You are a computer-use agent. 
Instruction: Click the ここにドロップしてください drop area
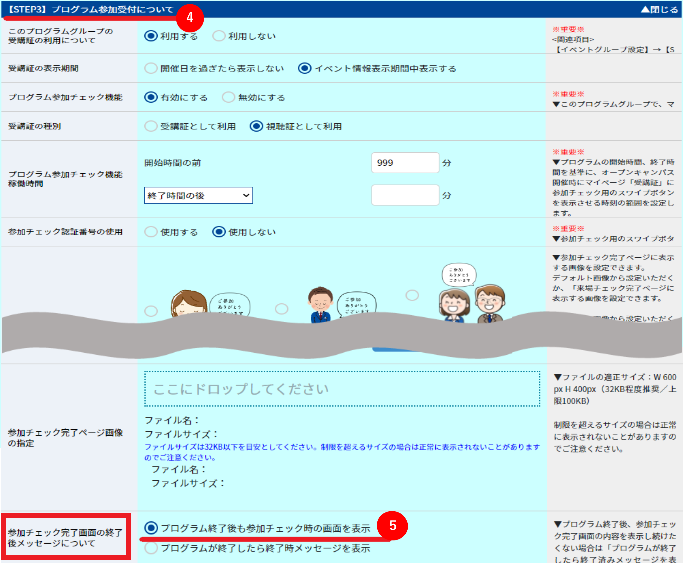click(x=342, y=389)
